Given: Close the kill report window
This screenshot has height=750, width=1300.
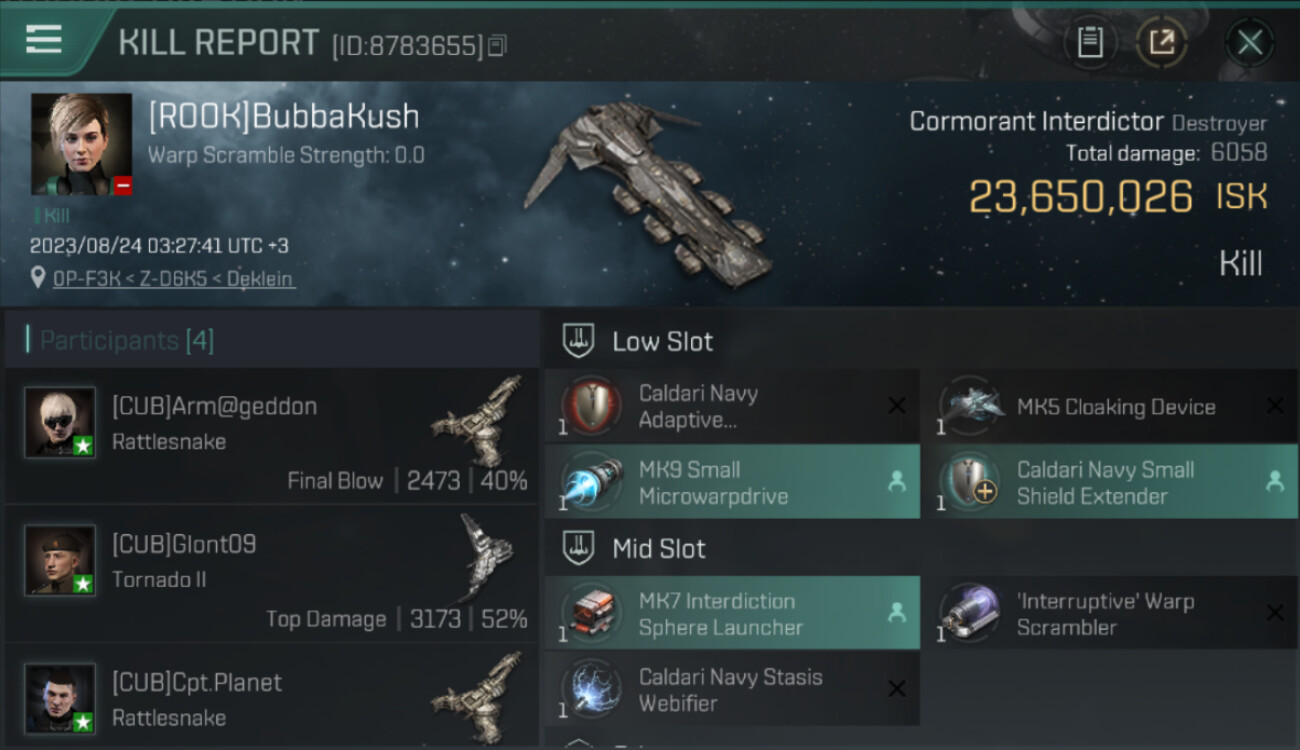Looking at the screenshot, I should [x=1250, y=42].
